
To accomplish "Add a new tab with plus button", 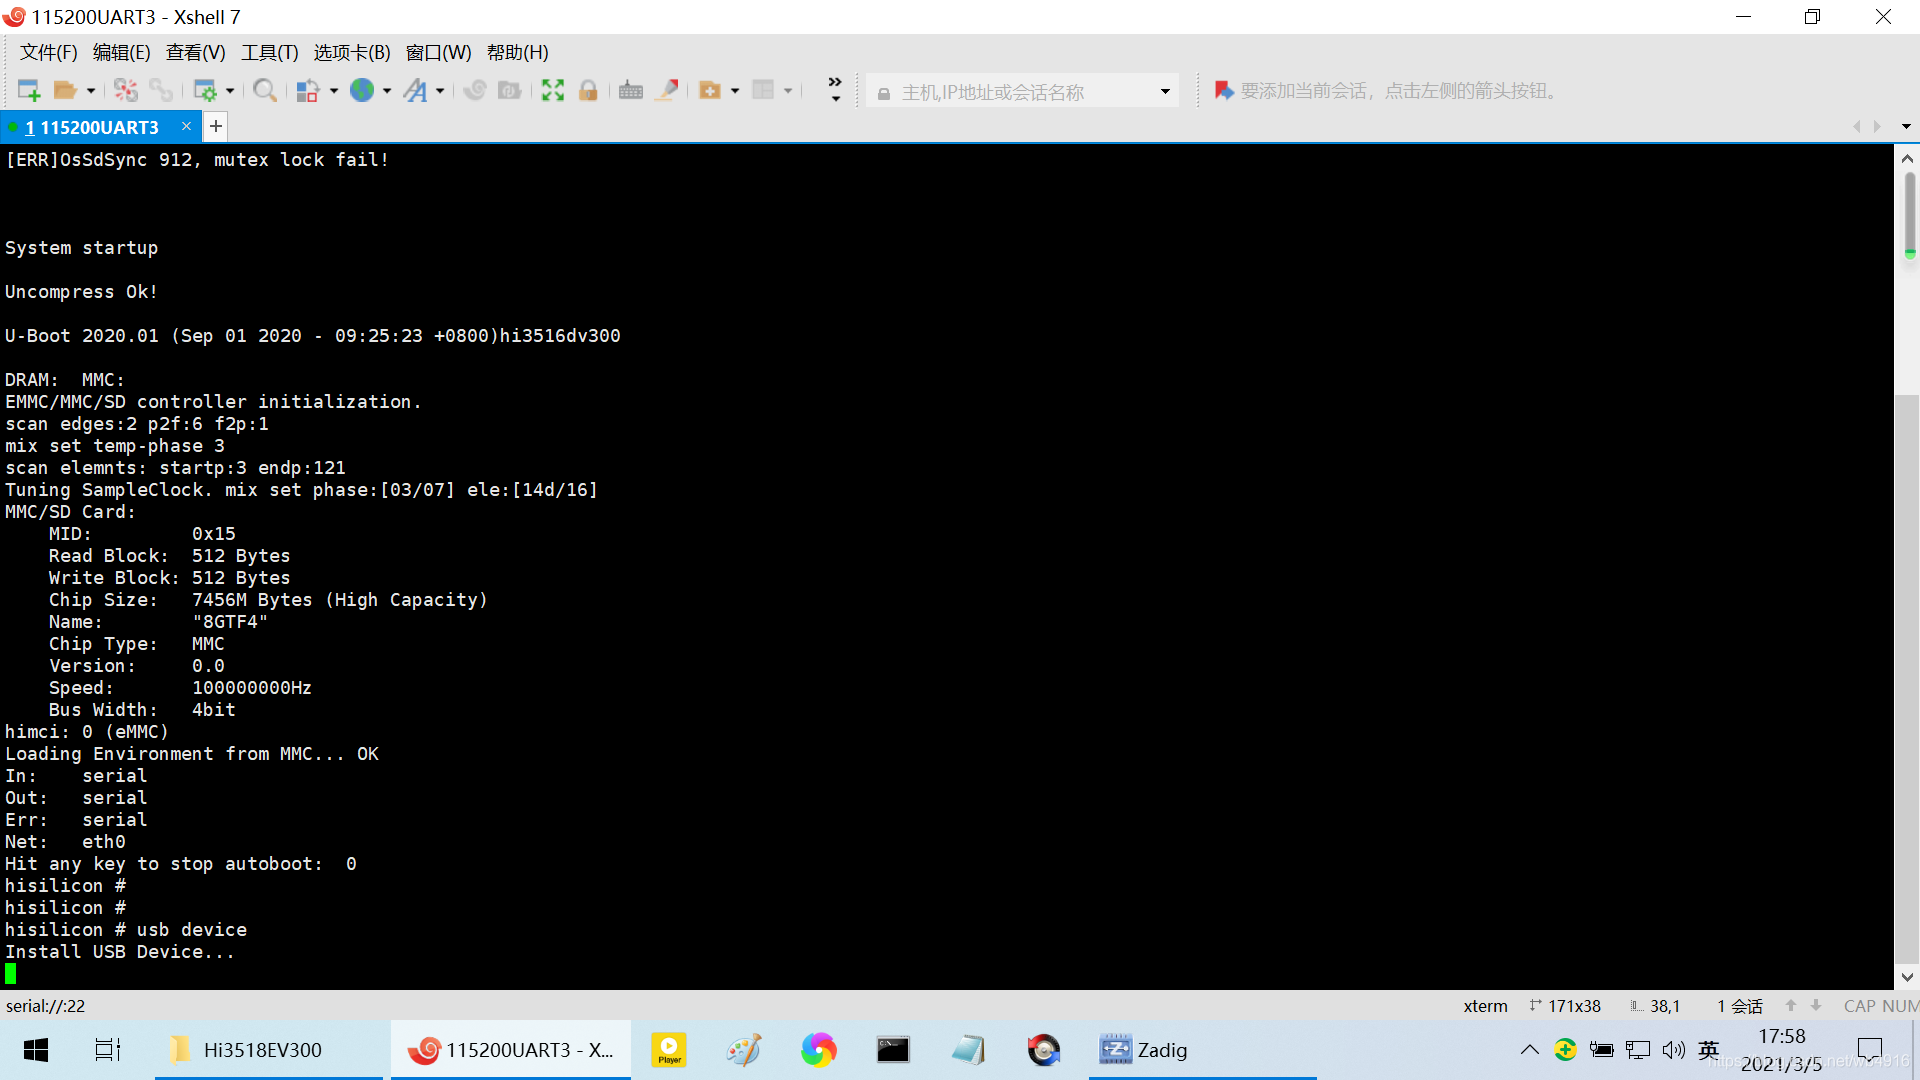I will [x=216, y=126].
